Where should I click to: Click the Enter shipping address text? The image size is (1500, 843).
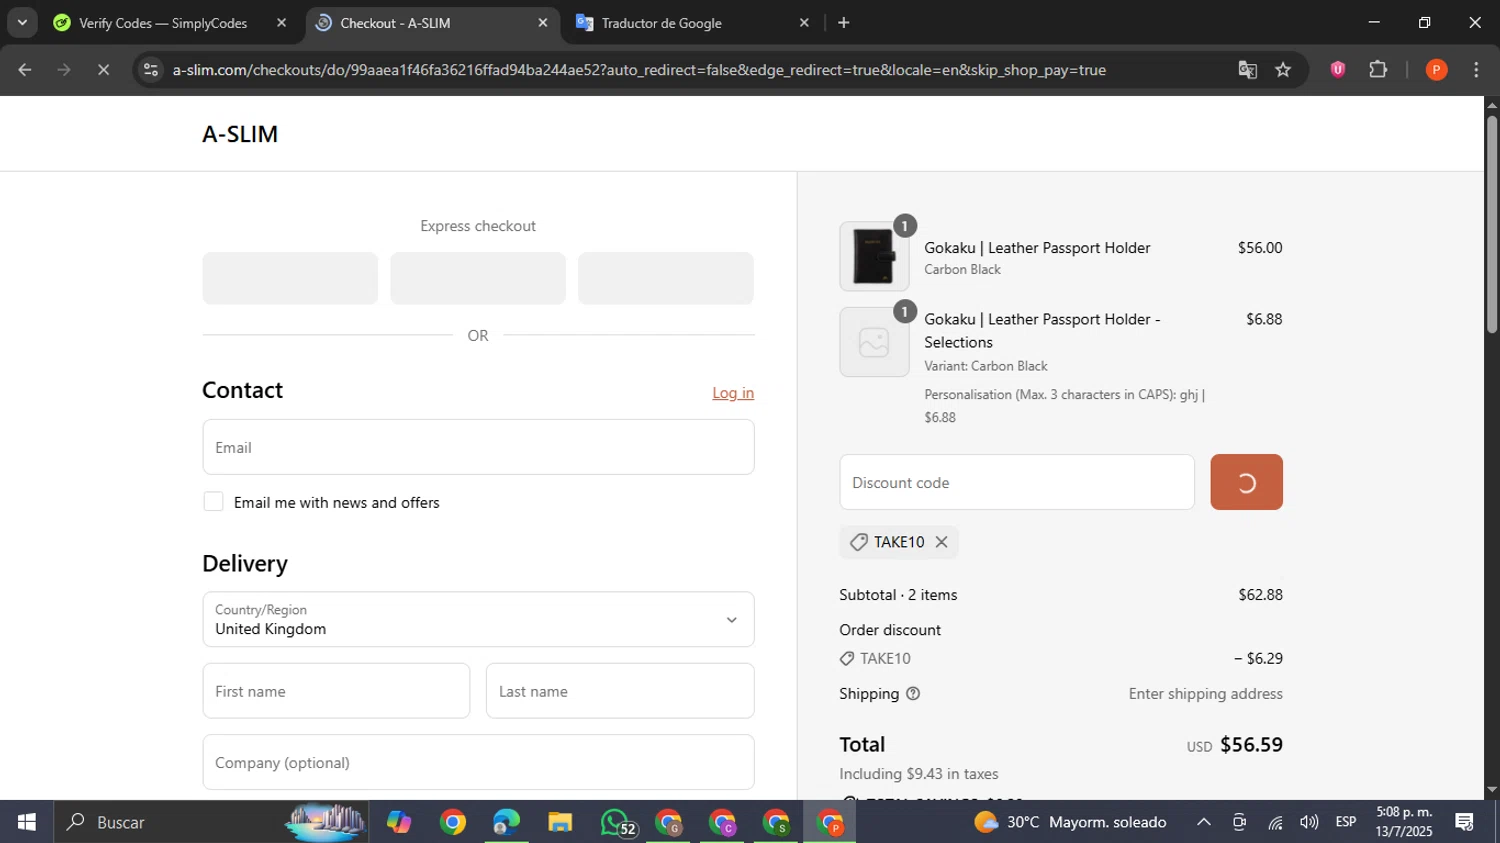(x=1205, y=694)
